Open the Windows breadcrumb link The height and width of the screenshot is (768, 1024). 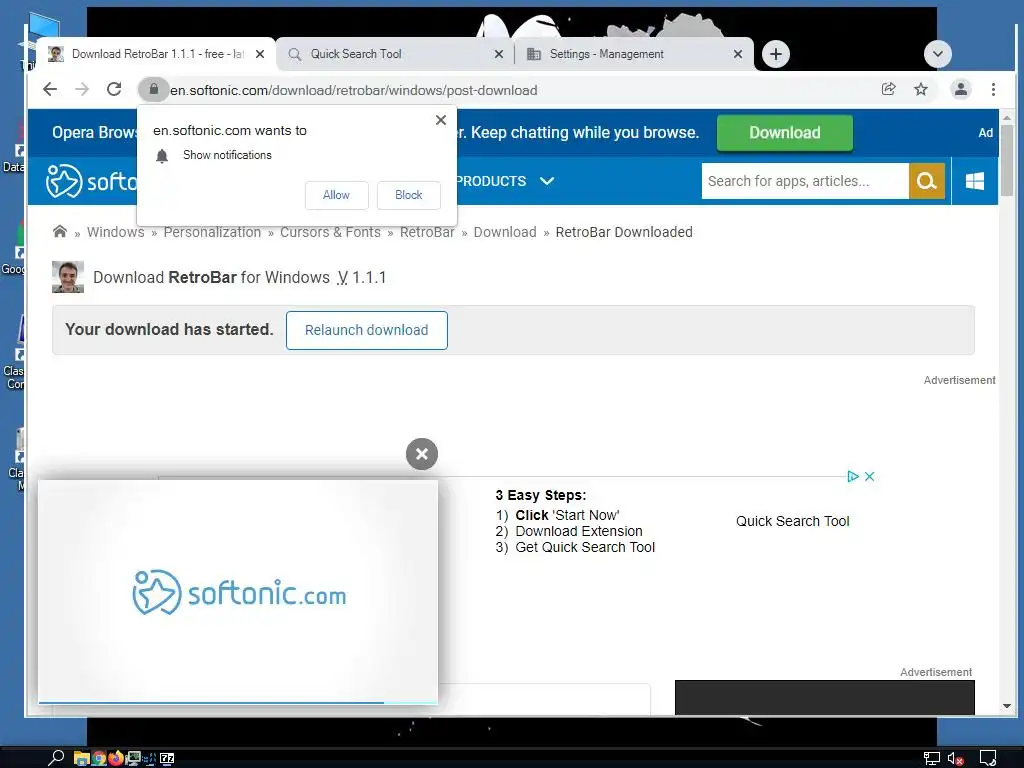(x=116, y=232)
